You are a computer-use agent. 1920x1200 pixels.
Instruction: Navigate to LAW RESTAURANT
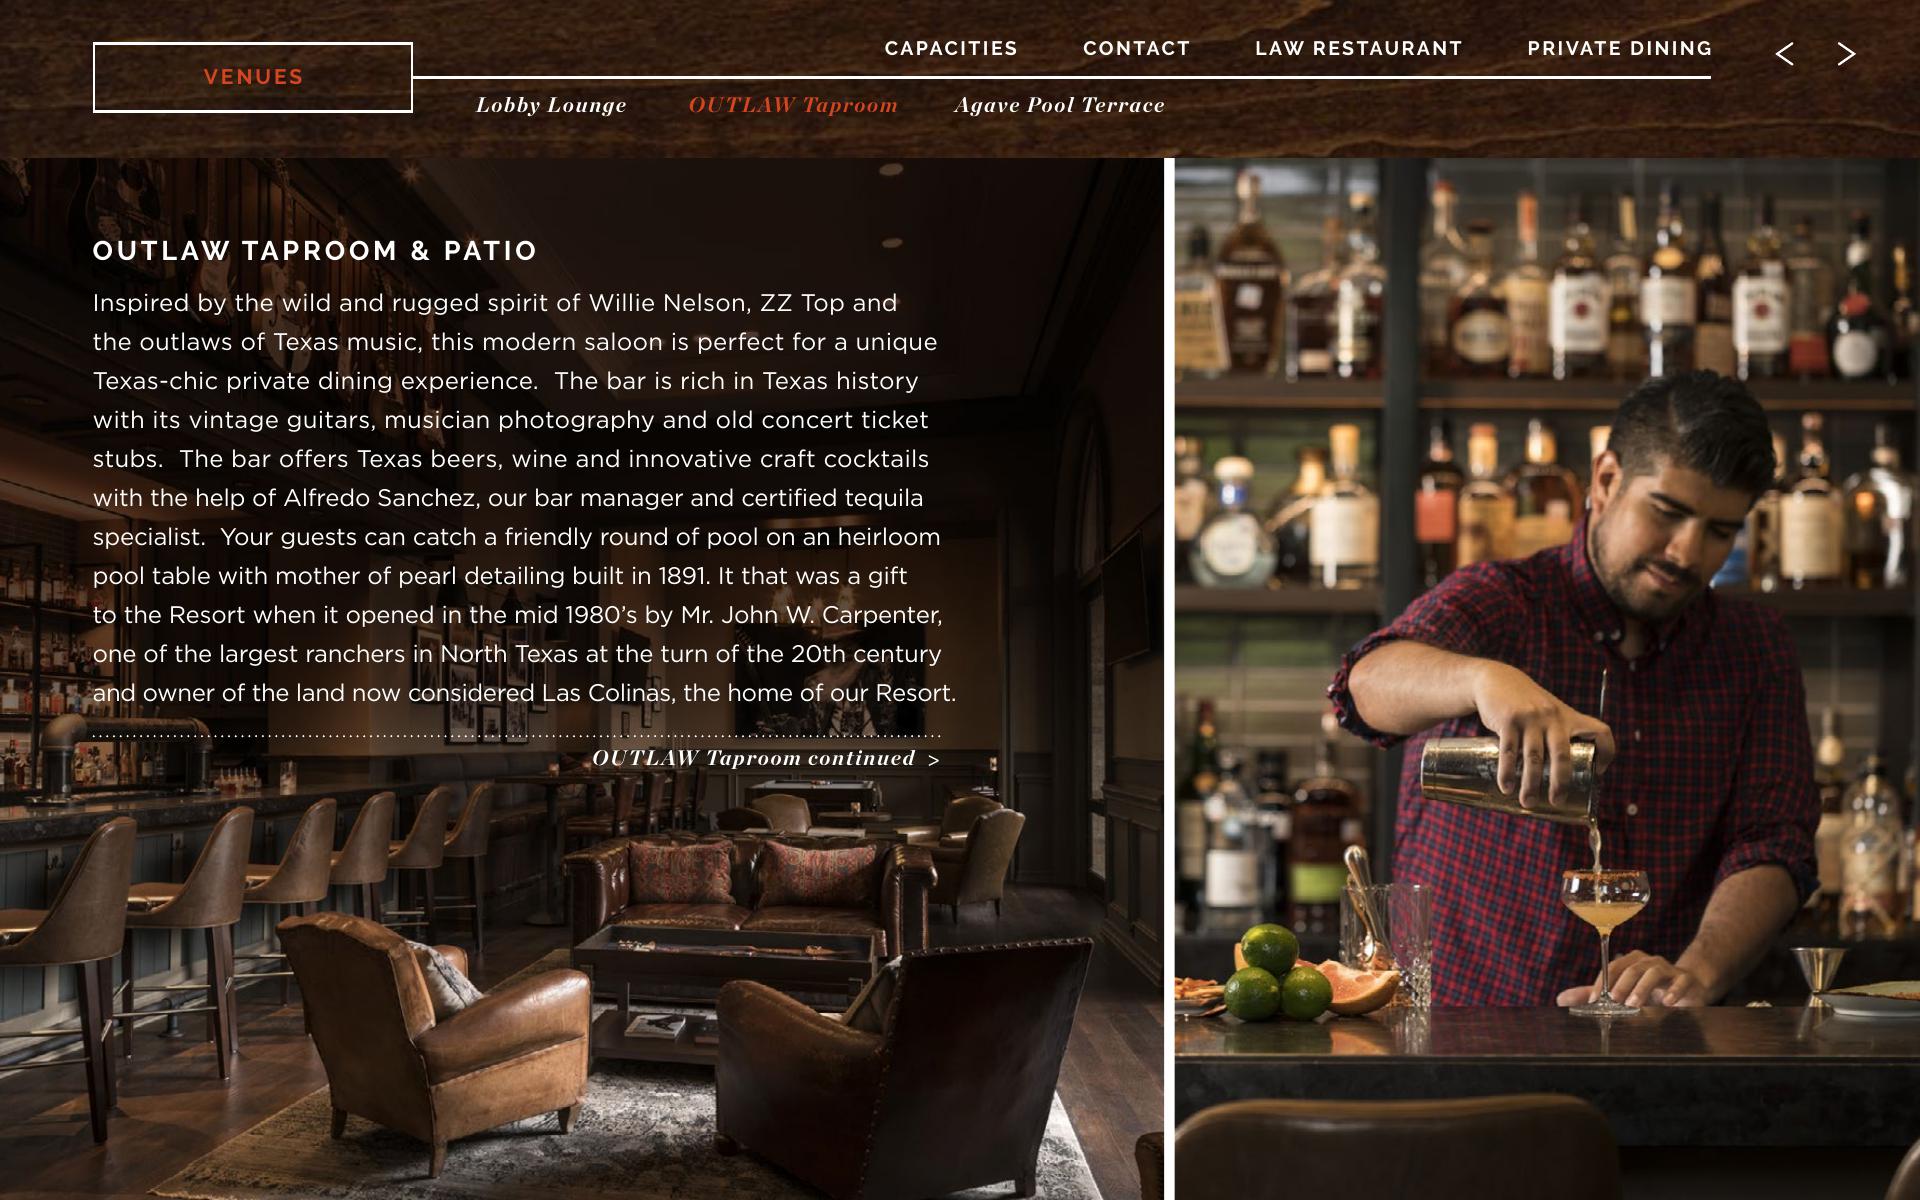click(x=1359, y=48)
